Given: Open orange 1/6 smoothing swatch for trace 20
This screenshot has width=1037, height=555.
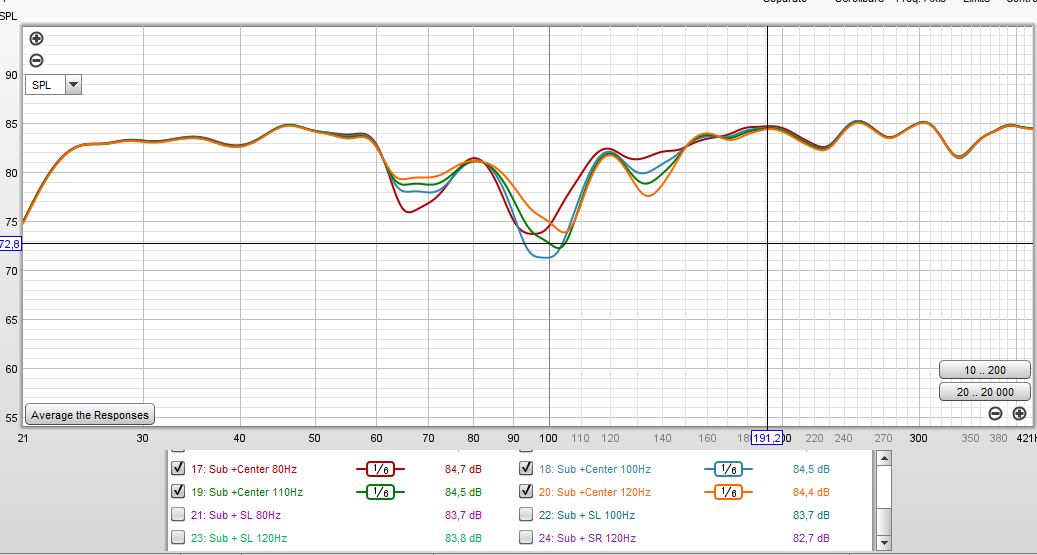Looking at the screenshot, I should coord(728,492).
